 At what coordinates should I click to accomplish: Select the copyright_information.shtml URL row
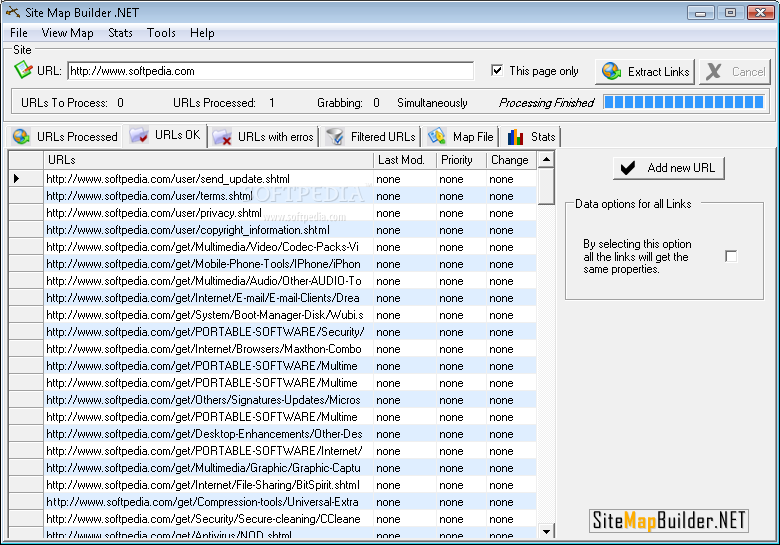click(290, 230)
